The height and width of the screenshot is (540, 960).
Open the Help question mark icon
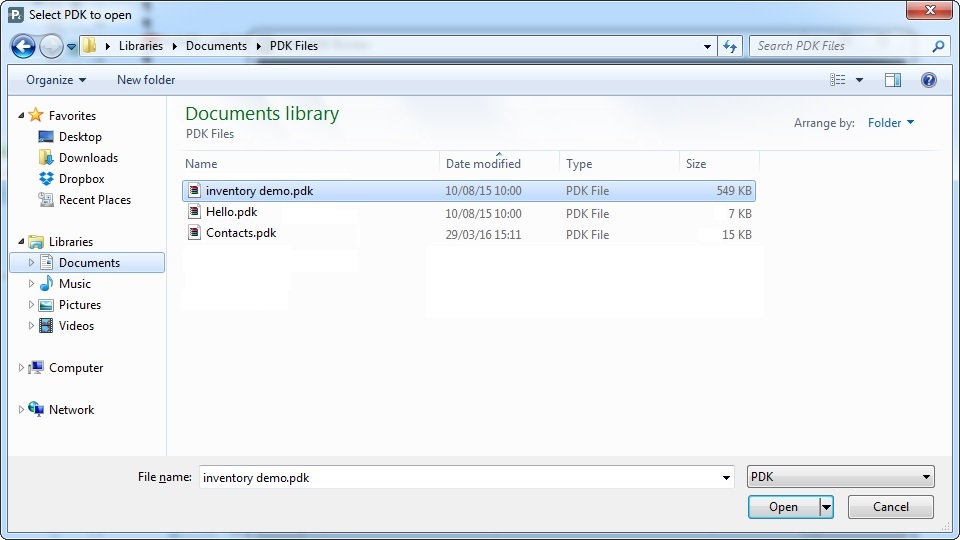[928, 80]
